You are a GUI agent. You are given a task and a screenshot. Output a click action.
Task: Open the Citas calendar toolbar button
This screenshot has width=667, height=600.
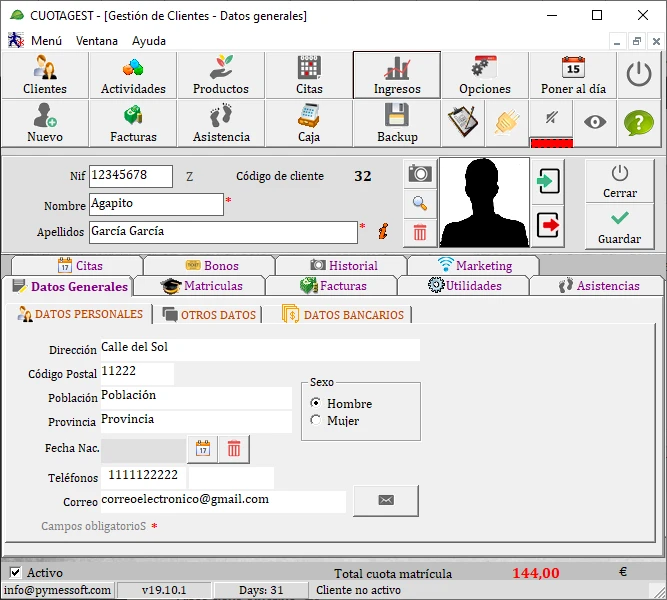point(309,75)
